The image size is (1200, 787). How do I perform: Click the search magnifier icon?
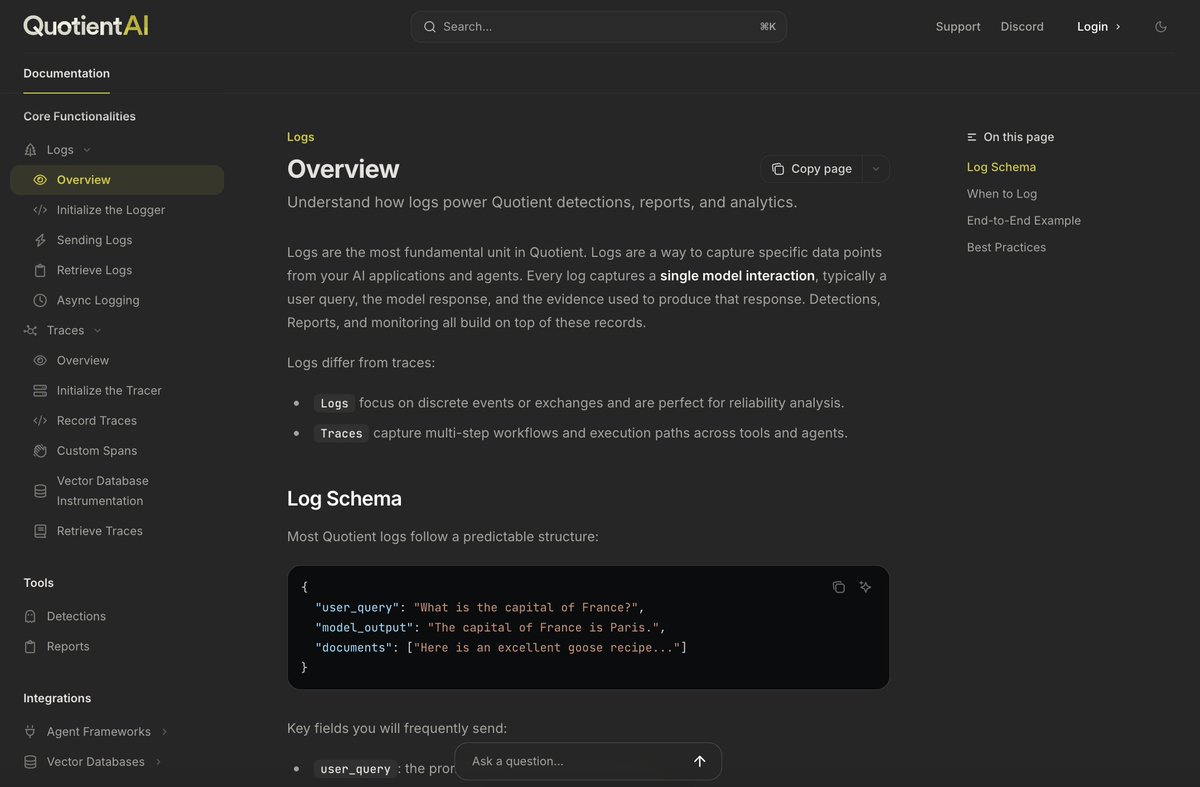click(429, 27)
